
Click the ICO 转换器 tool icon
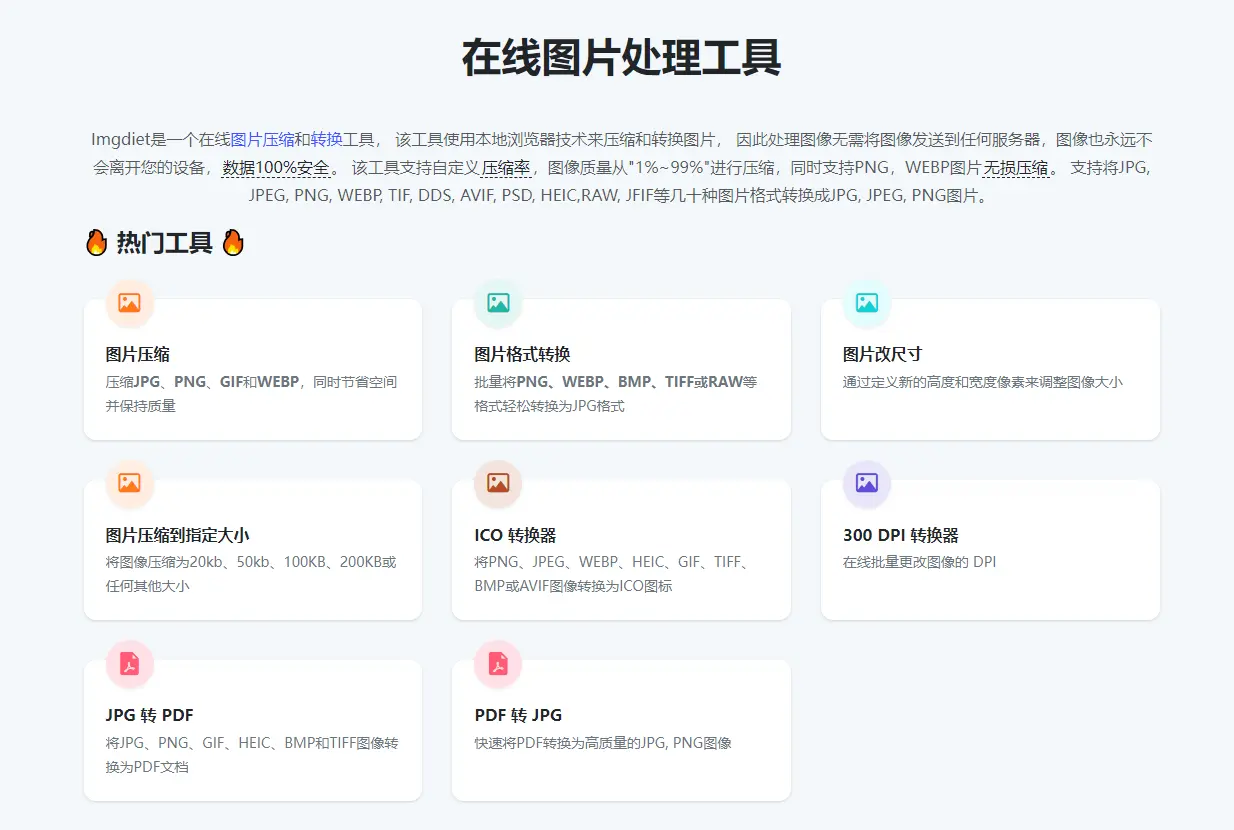pos(496,484)
